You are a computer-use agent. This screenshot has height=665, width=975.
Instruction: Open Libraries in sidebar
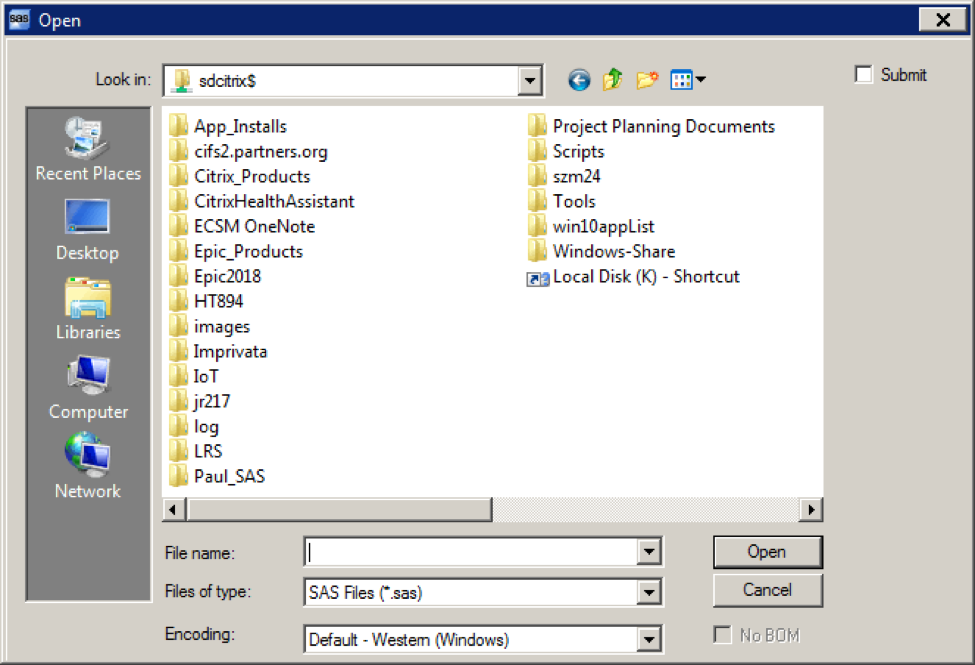point(88,309)
